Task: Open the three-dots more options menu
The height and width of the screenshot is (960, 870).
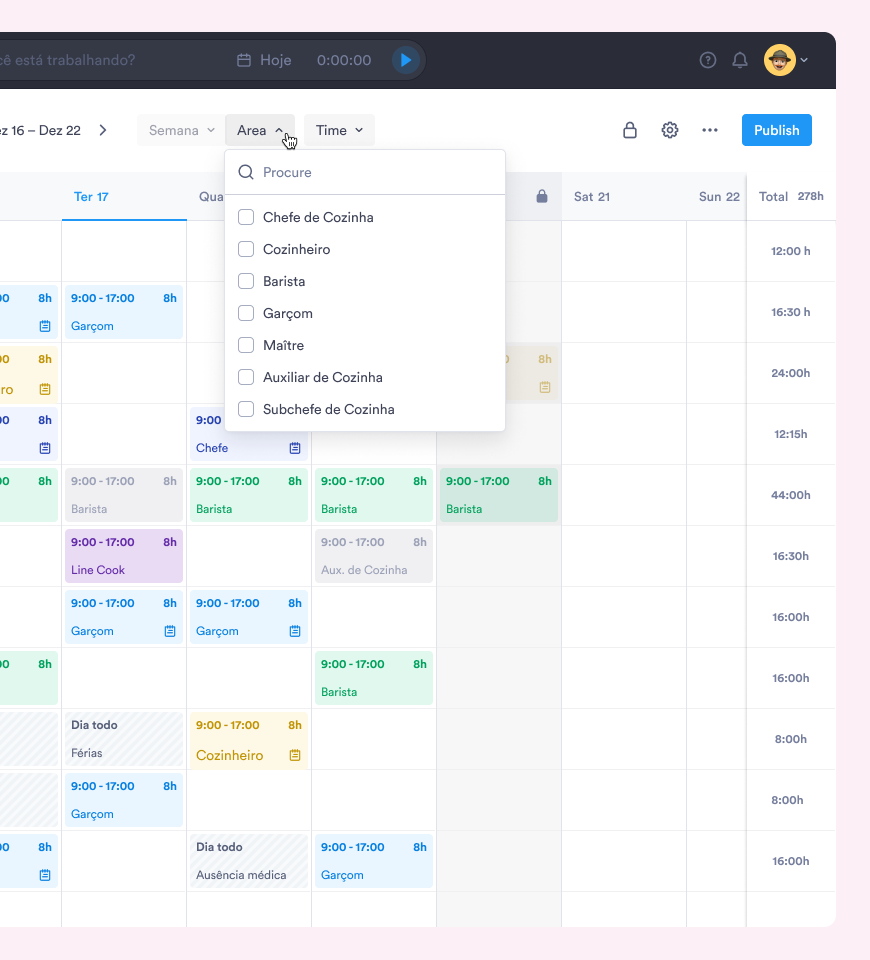Action: 710,130
